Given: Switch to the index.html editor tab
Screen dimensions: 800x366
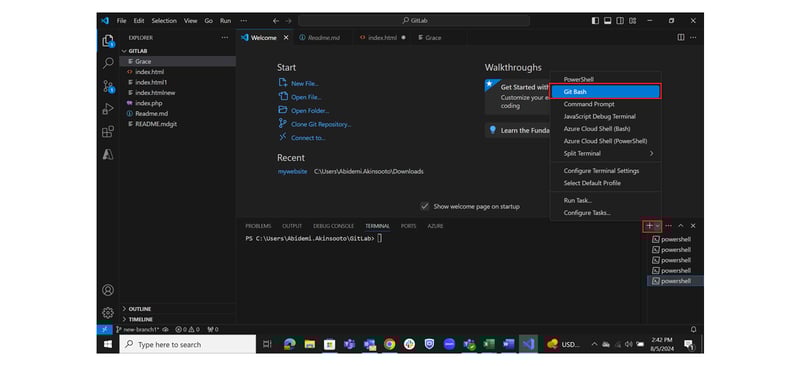Looking at the screenshot, I should 382,37.
